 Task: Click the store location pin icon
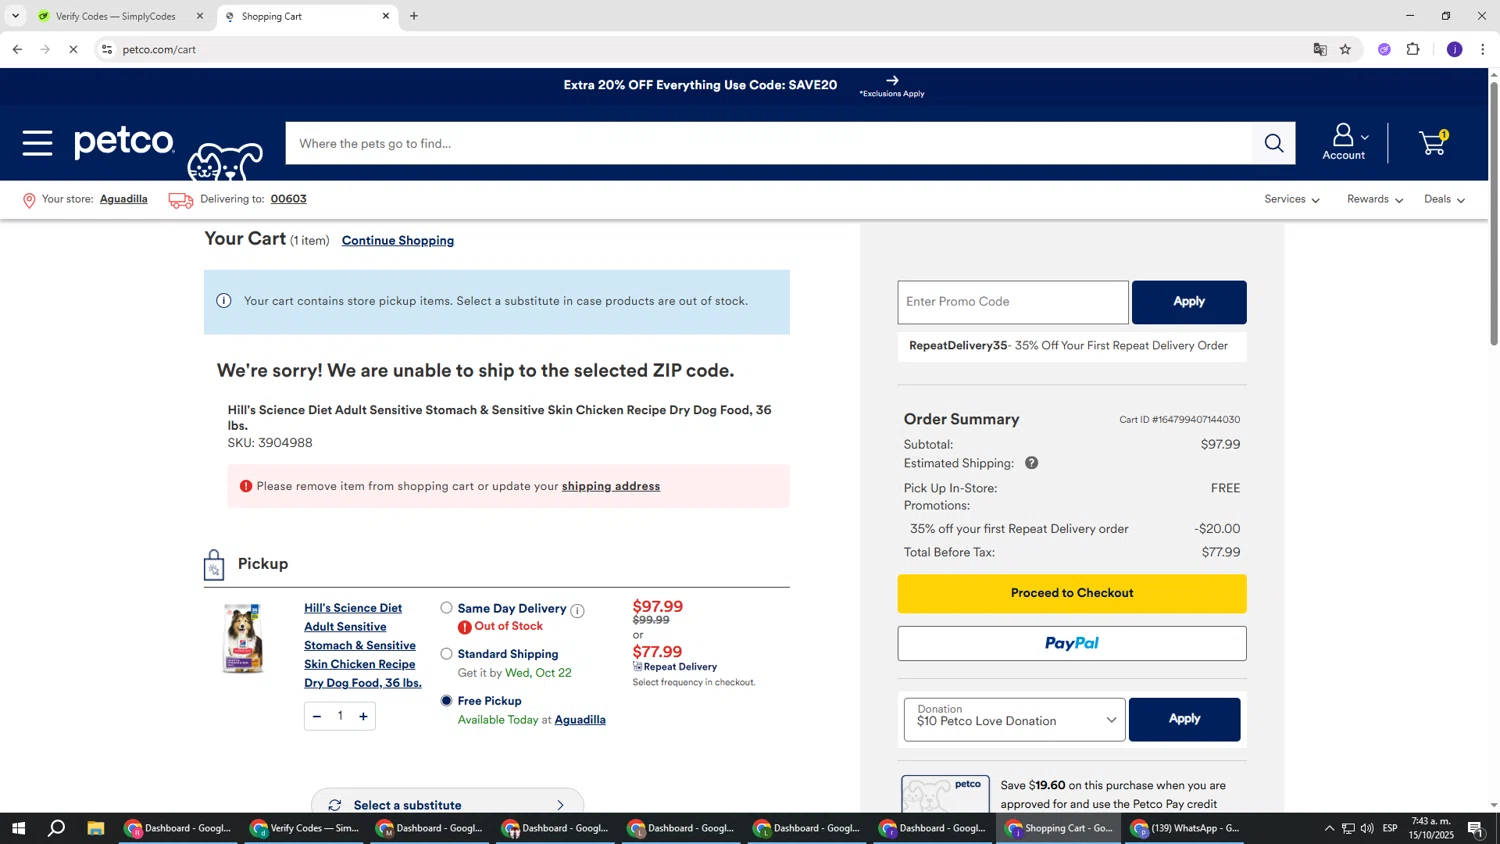(x=29, y=201)
